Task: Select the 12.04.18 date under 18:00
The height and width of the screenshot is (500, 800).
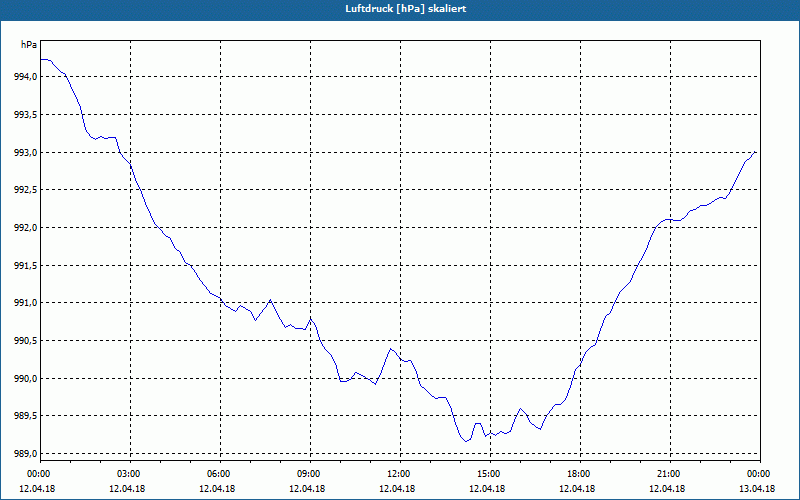Action: tap(577, 489)
